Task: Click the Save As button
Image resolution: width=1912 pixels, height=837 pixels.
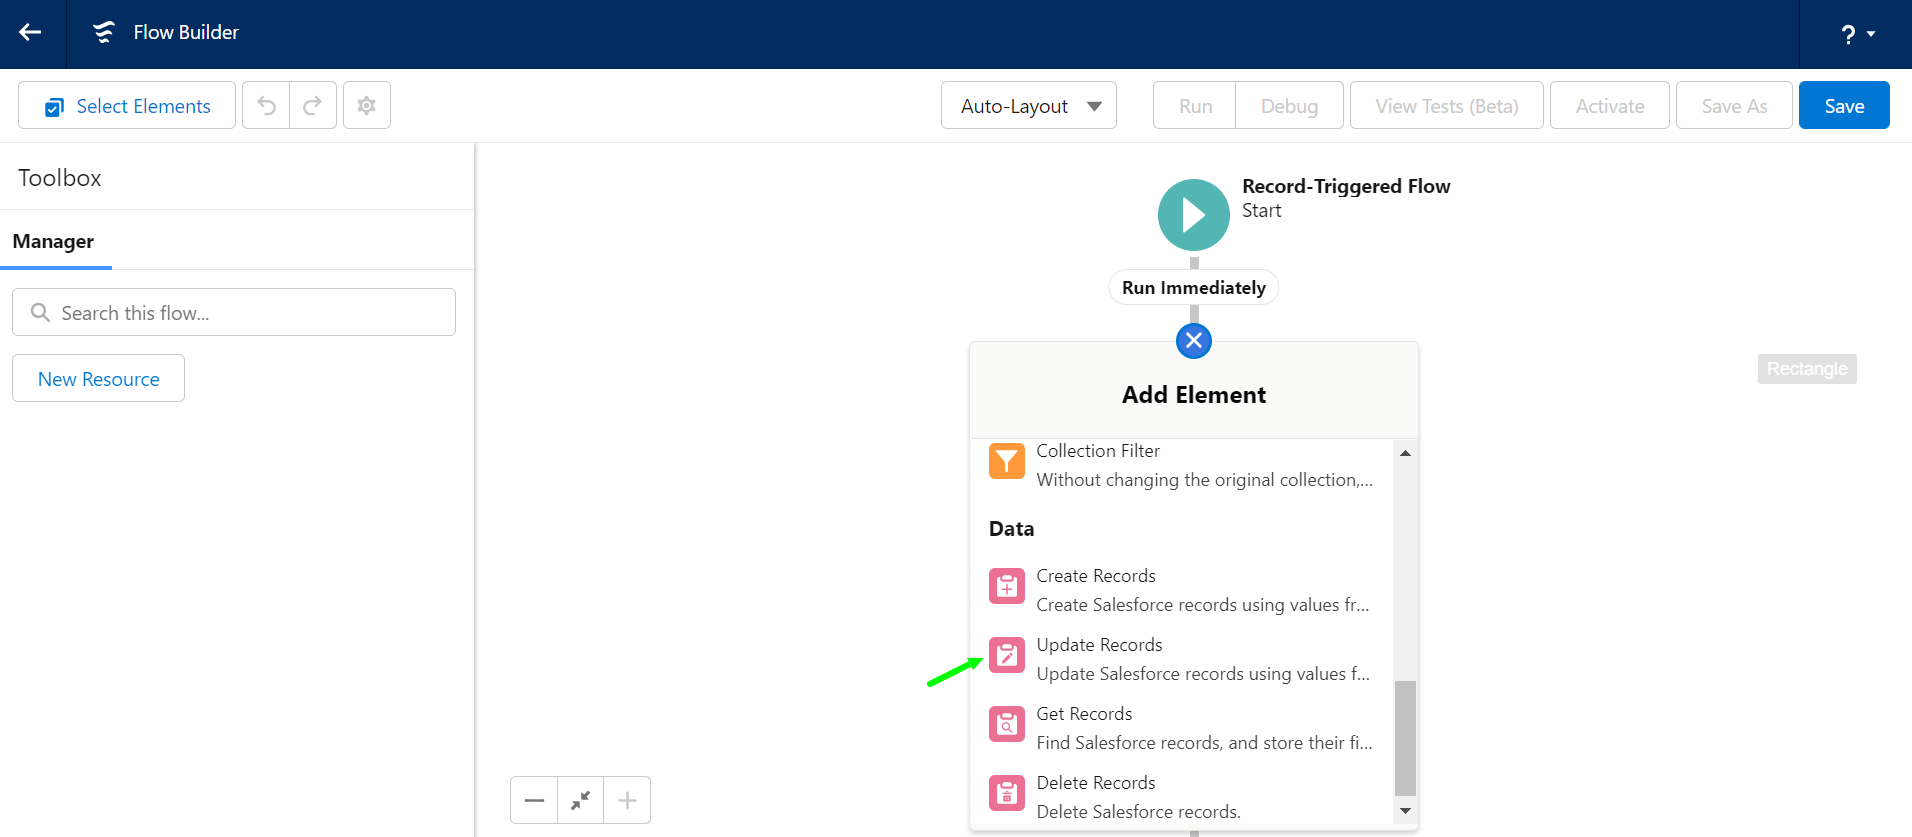Action: click(x=1734, y=106)
